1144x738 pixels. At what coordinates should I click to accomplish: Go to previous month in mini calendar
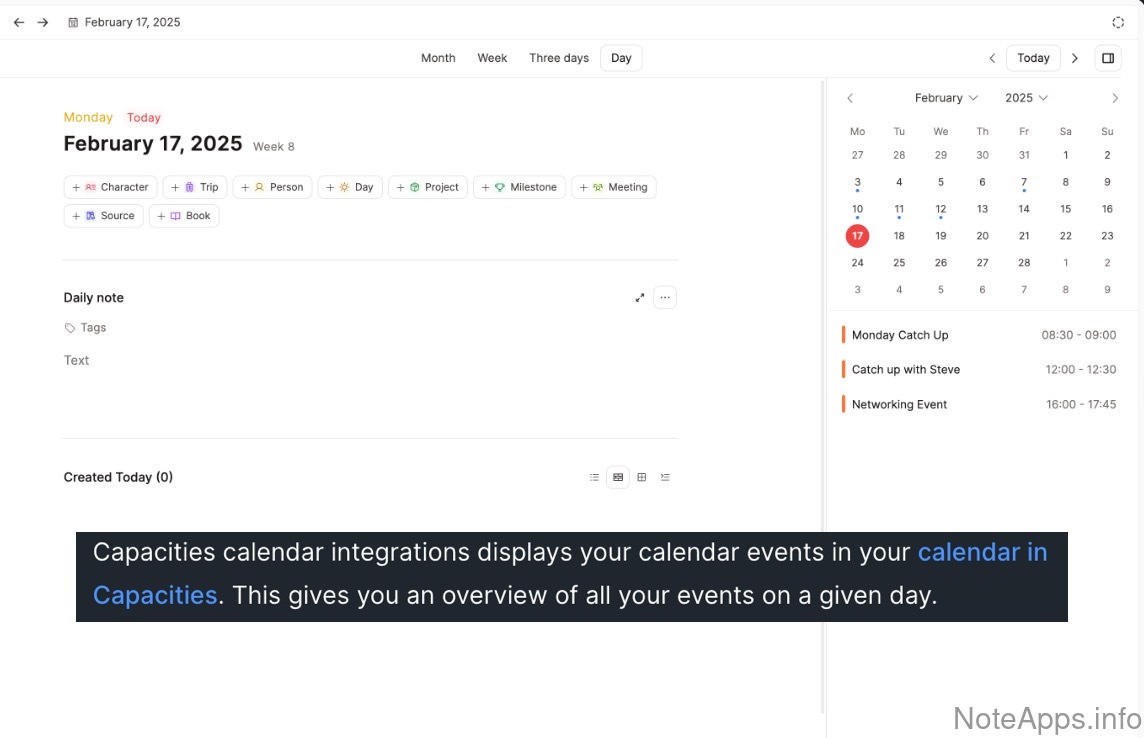pos(850,98)
